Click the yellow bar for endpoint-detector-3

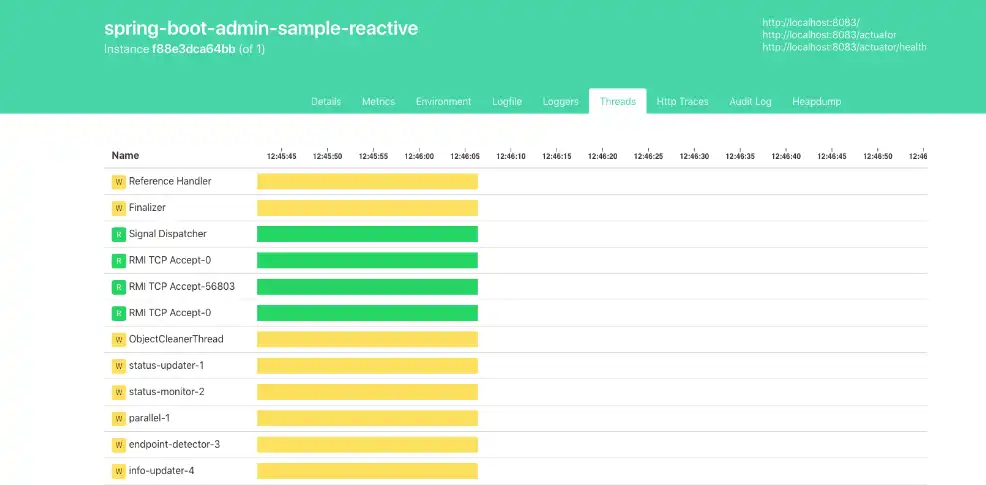tap(367, 445)
